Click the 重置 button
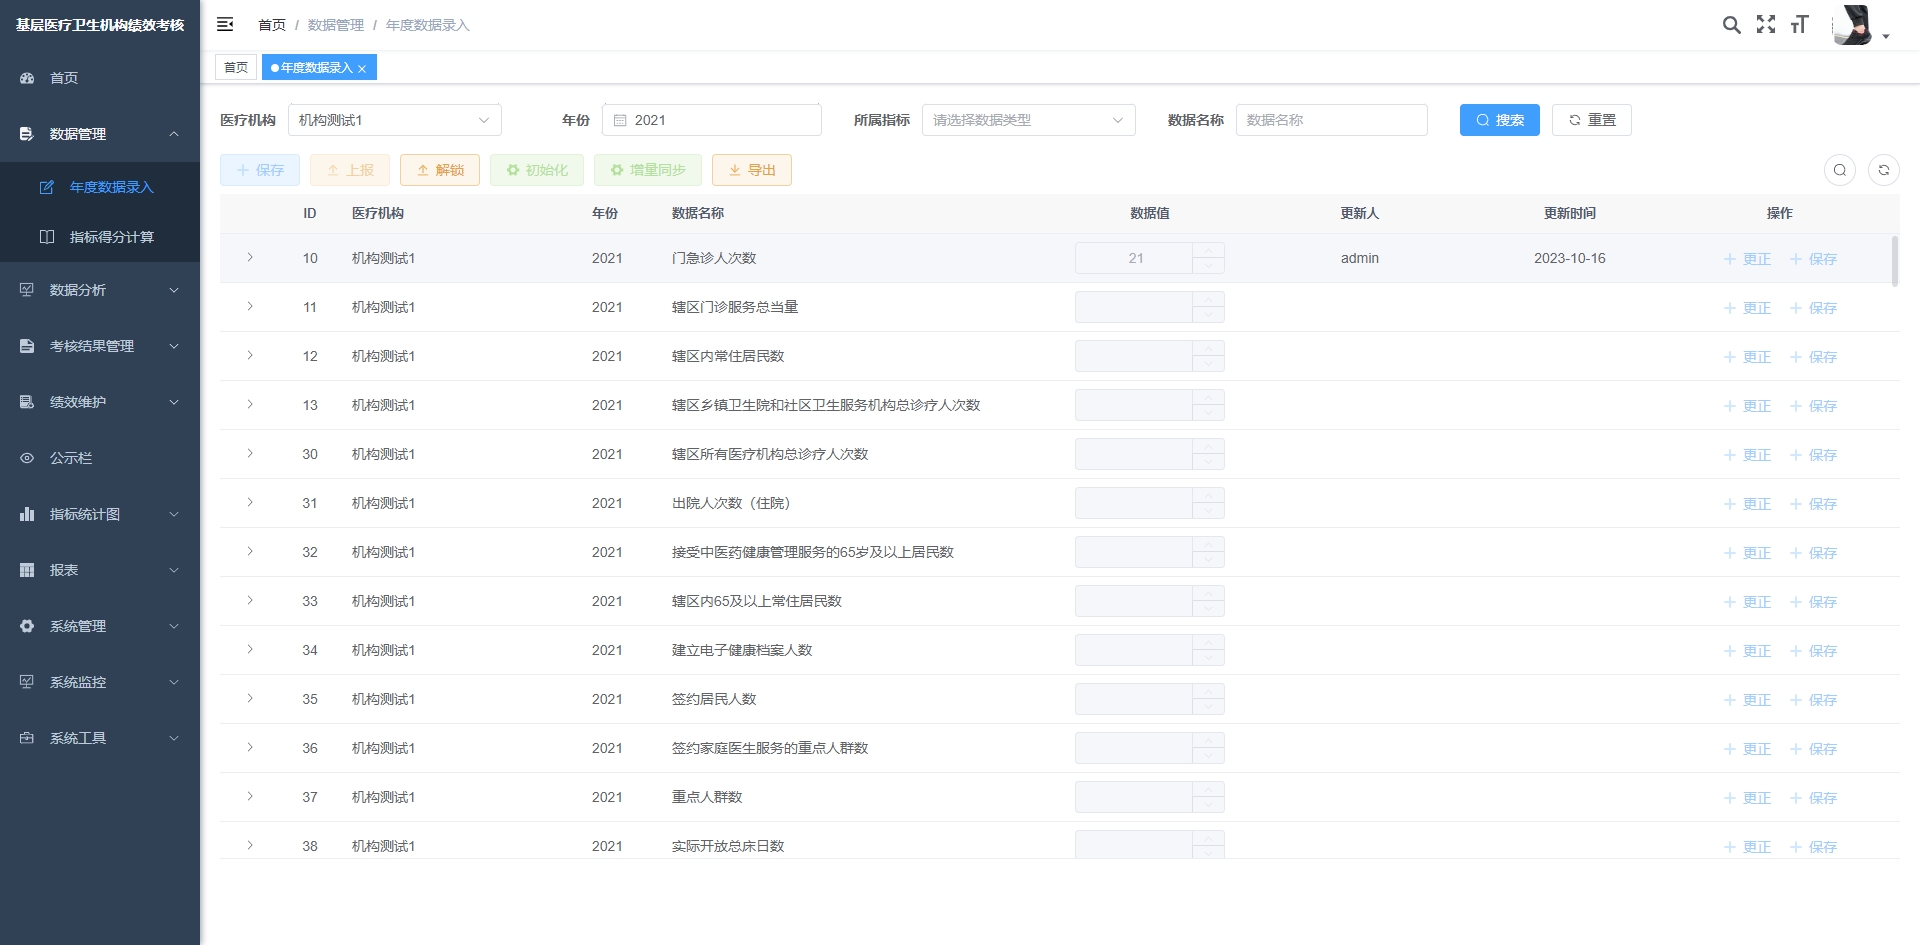The image size is (1920, 945). tap(1592, 120)
